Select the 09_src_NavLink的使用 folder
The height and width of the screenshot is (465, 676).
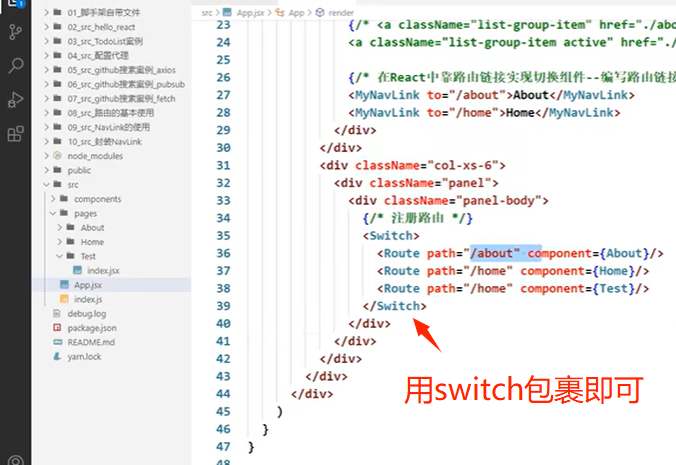point(109,127)
